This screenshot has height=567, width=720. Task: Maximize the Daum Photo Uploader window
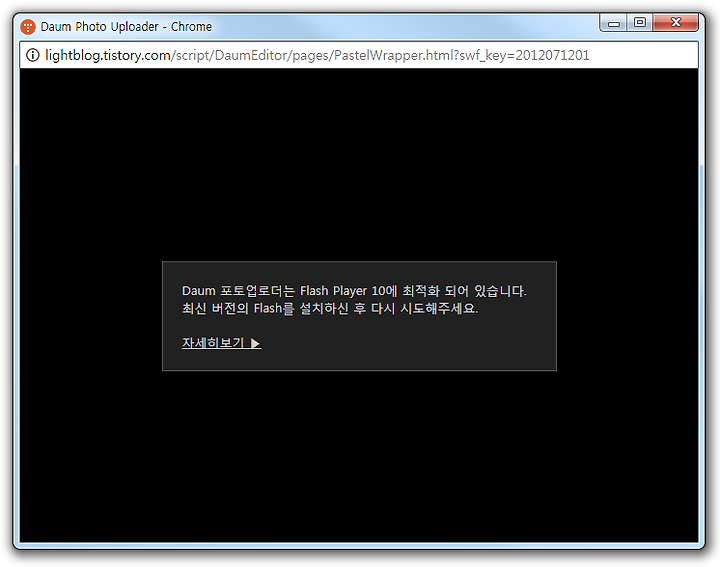640,22
